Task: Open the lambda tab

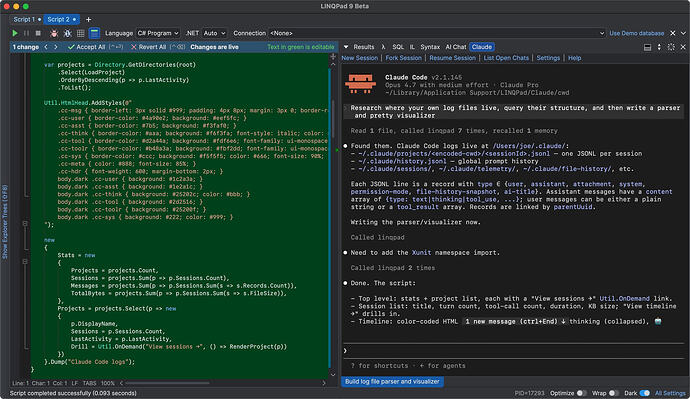Action: coord(383,47)
